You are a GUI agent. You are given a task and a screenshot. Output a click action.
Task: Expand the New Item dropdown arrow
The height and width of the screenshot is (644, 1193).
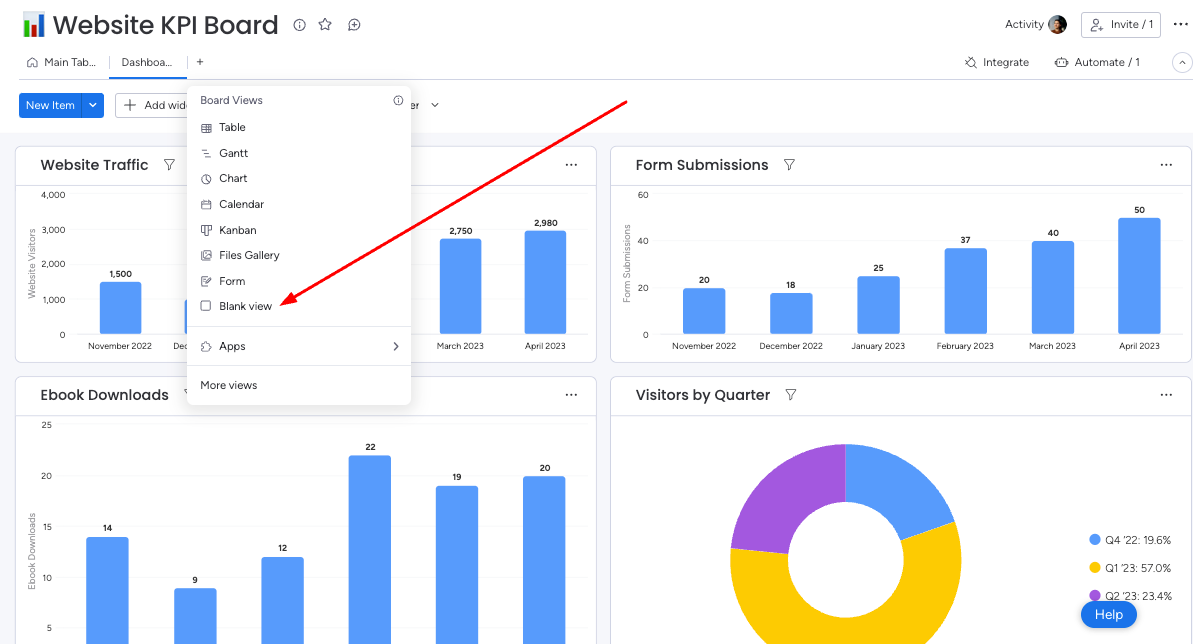coord(93,105)
